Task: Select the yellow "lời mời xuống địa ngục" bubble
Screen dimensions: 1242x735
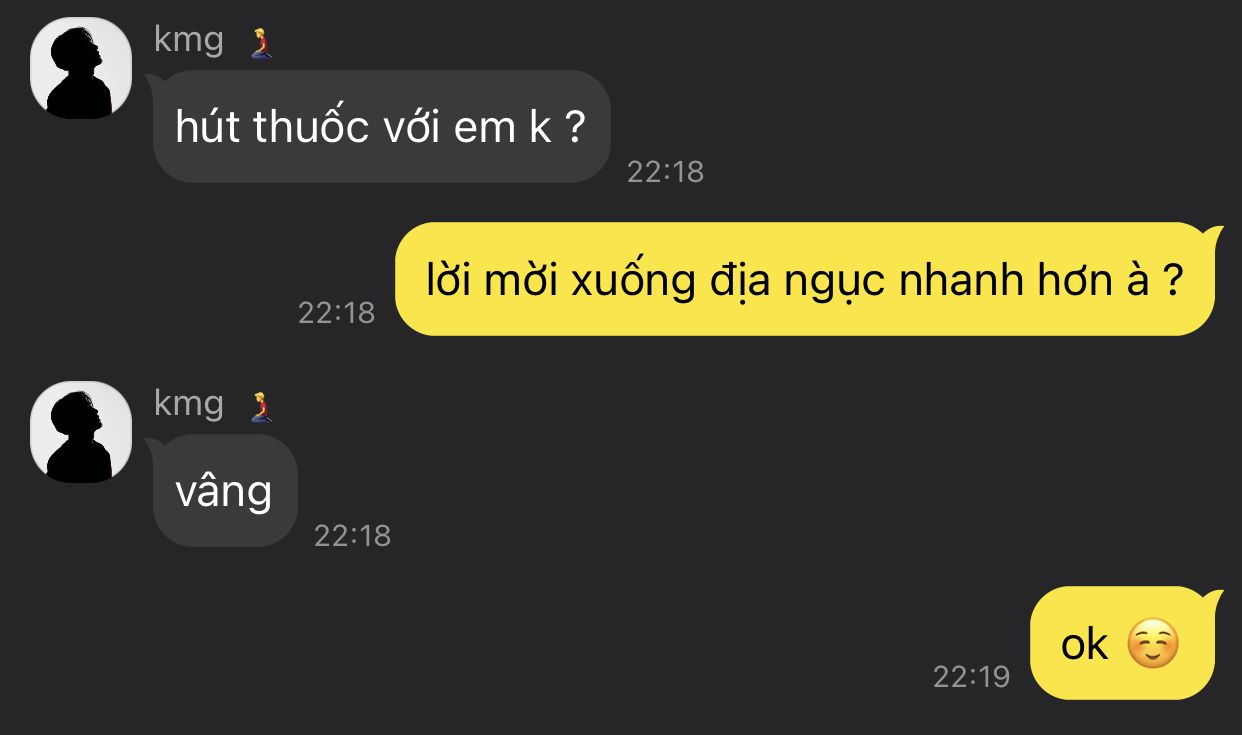Action: click(x=805, y=279)
